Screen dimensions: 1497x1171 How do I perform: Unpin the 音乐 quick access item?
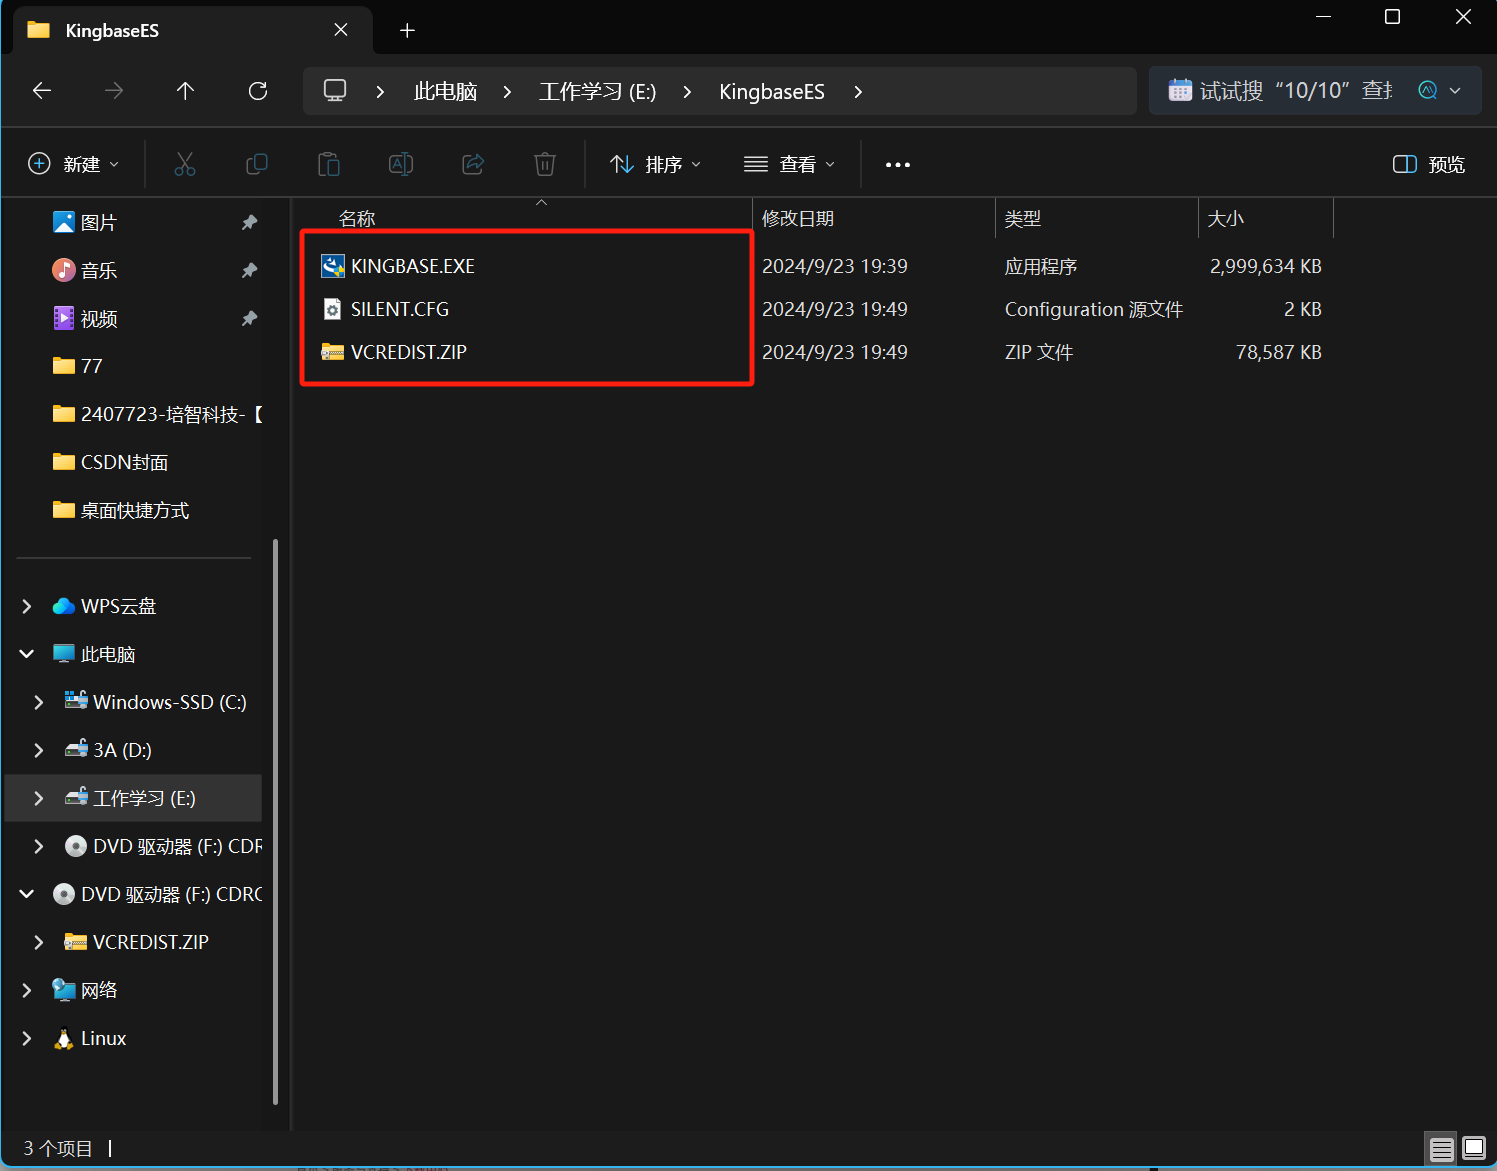tap(249, 270)
